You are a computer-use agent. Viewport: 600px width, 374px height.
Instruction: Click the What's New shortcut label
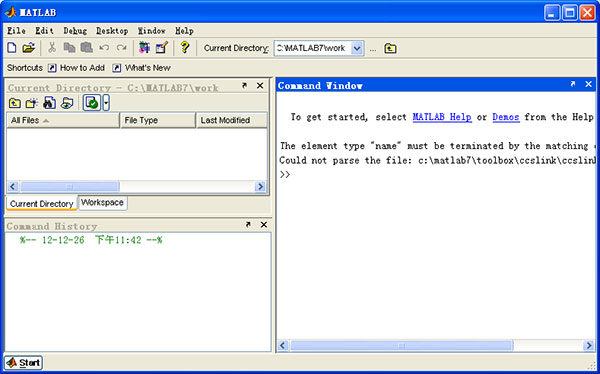(x=148, y=68)
